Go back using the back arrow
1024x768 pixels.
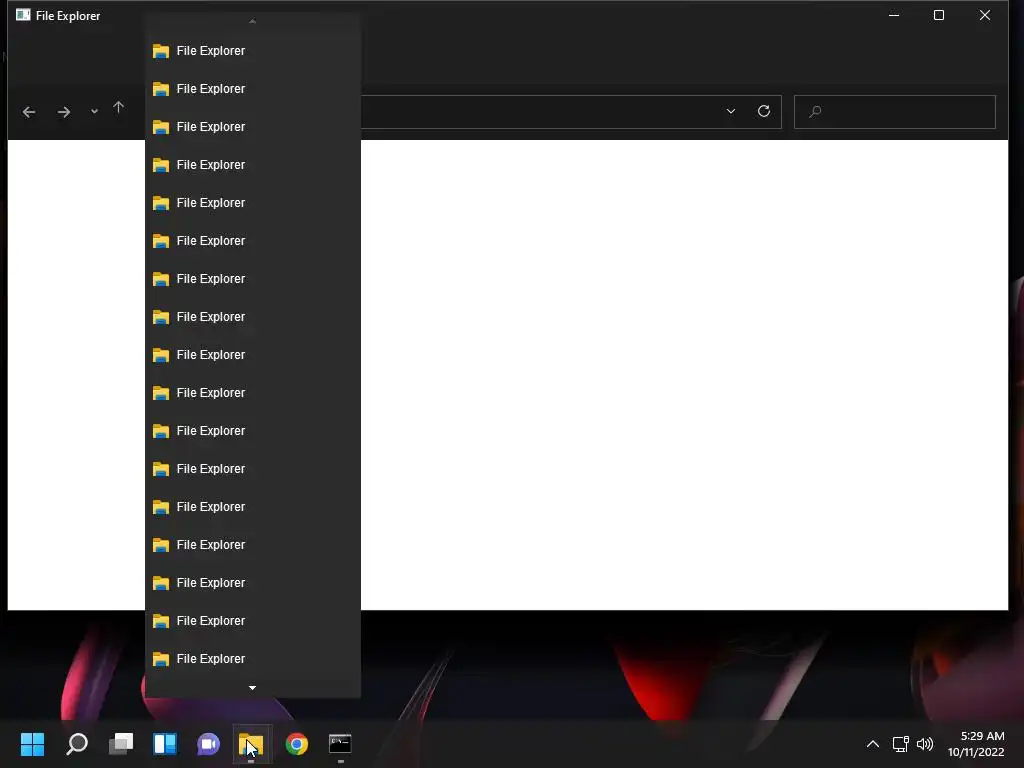tap(29, 112)
